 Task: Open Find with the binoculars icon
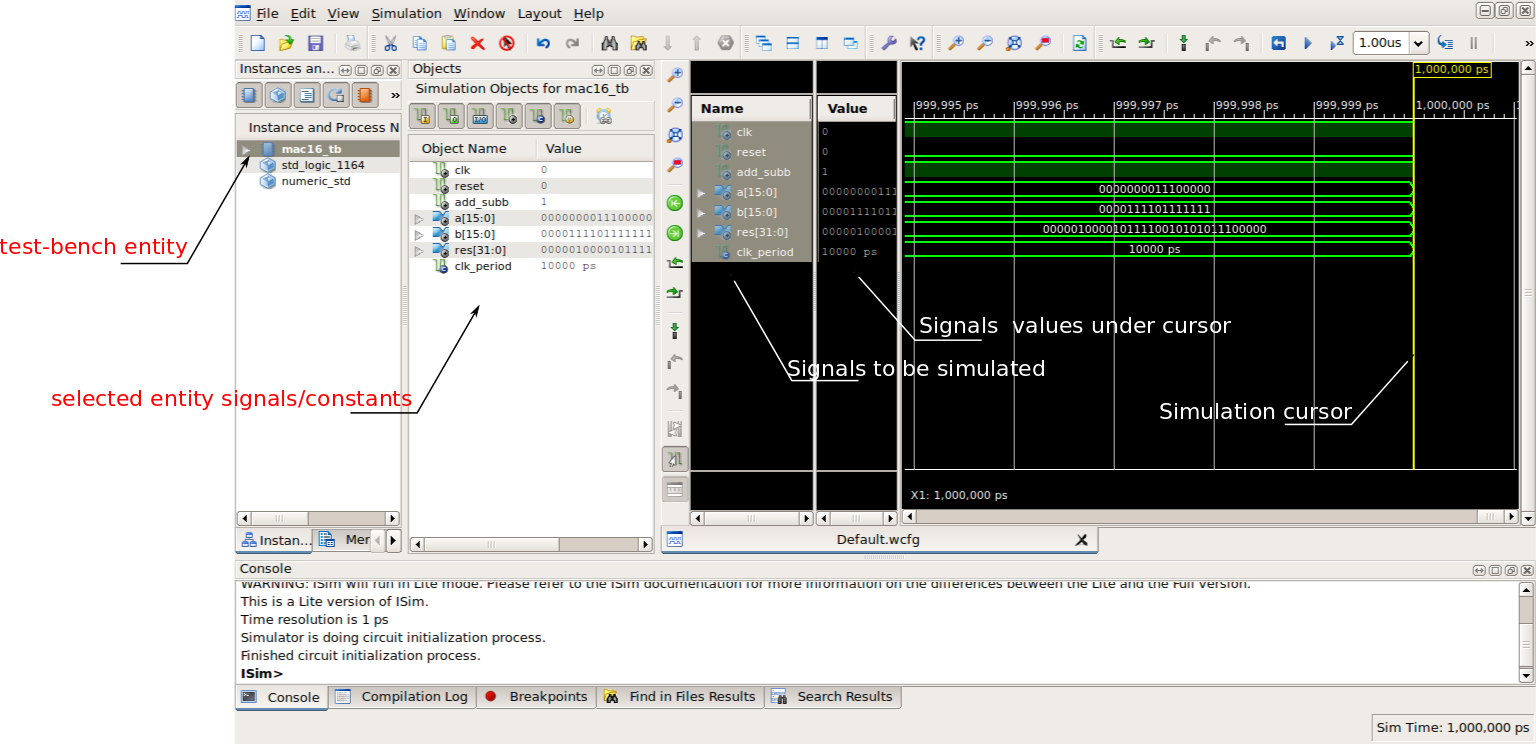(x=609, y=43)
